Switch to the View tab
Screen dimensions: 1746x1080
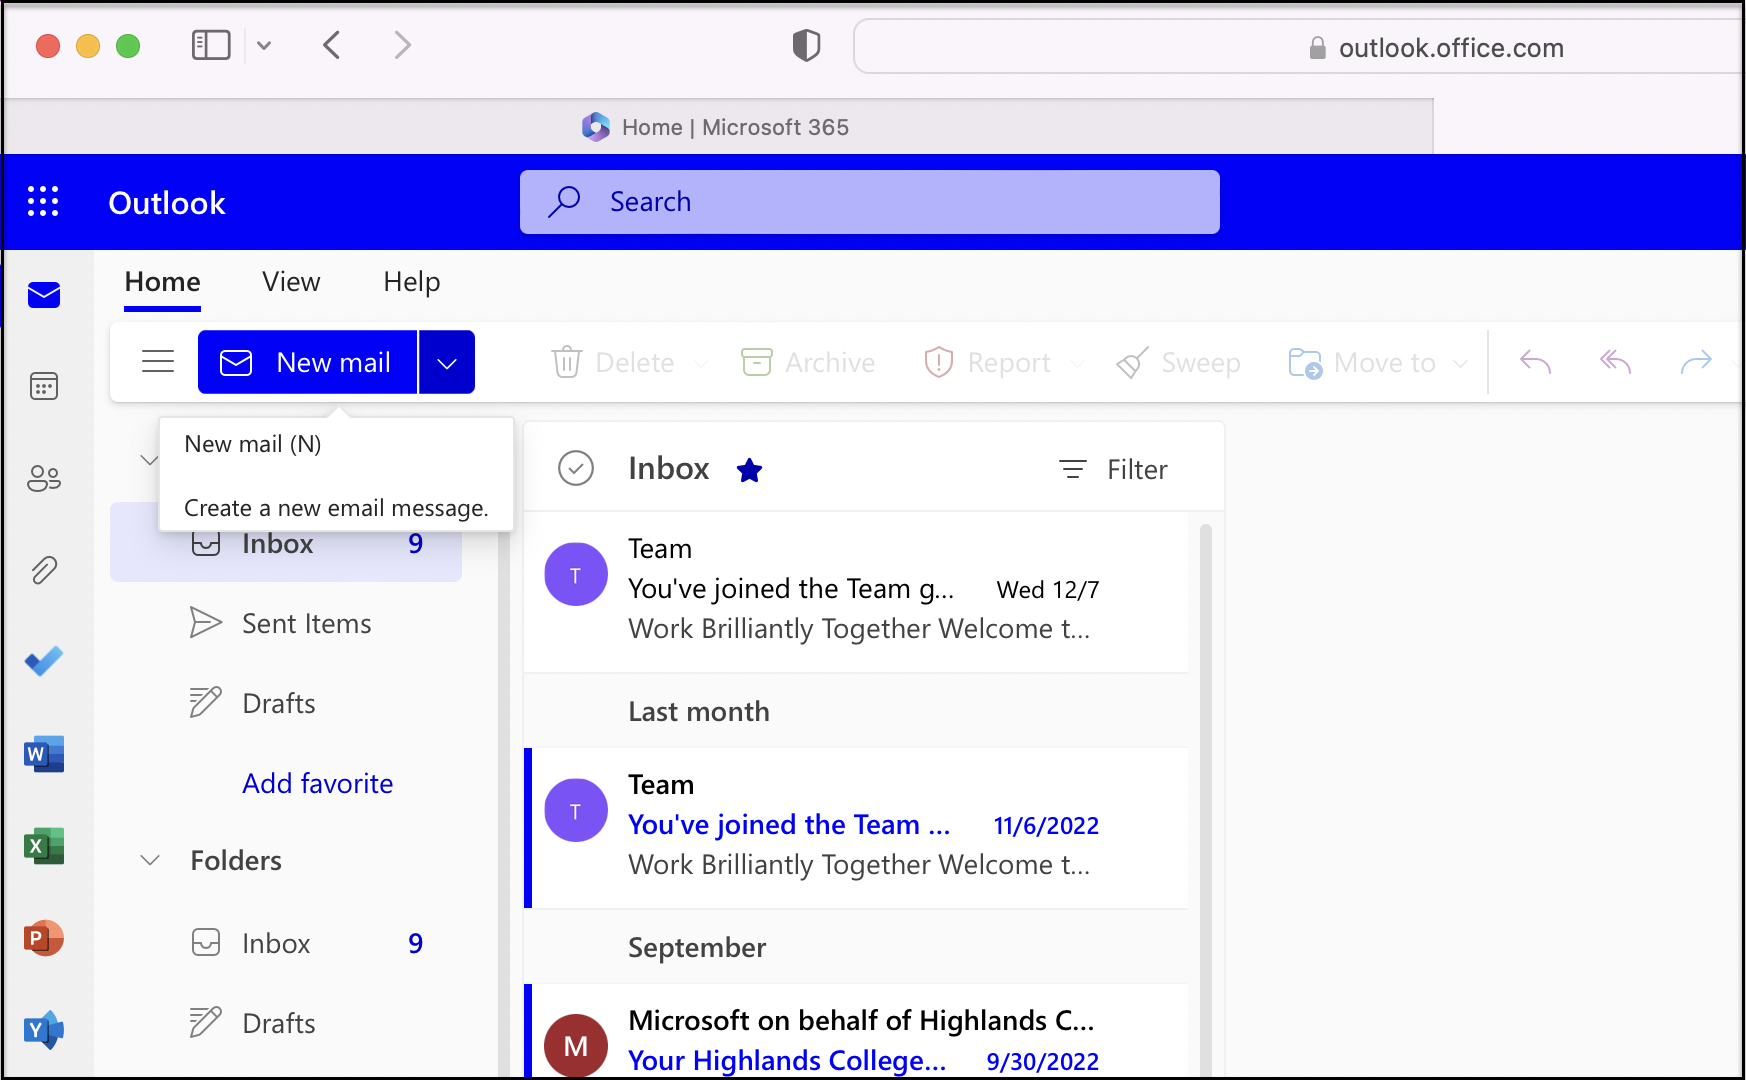pos(291,282)
